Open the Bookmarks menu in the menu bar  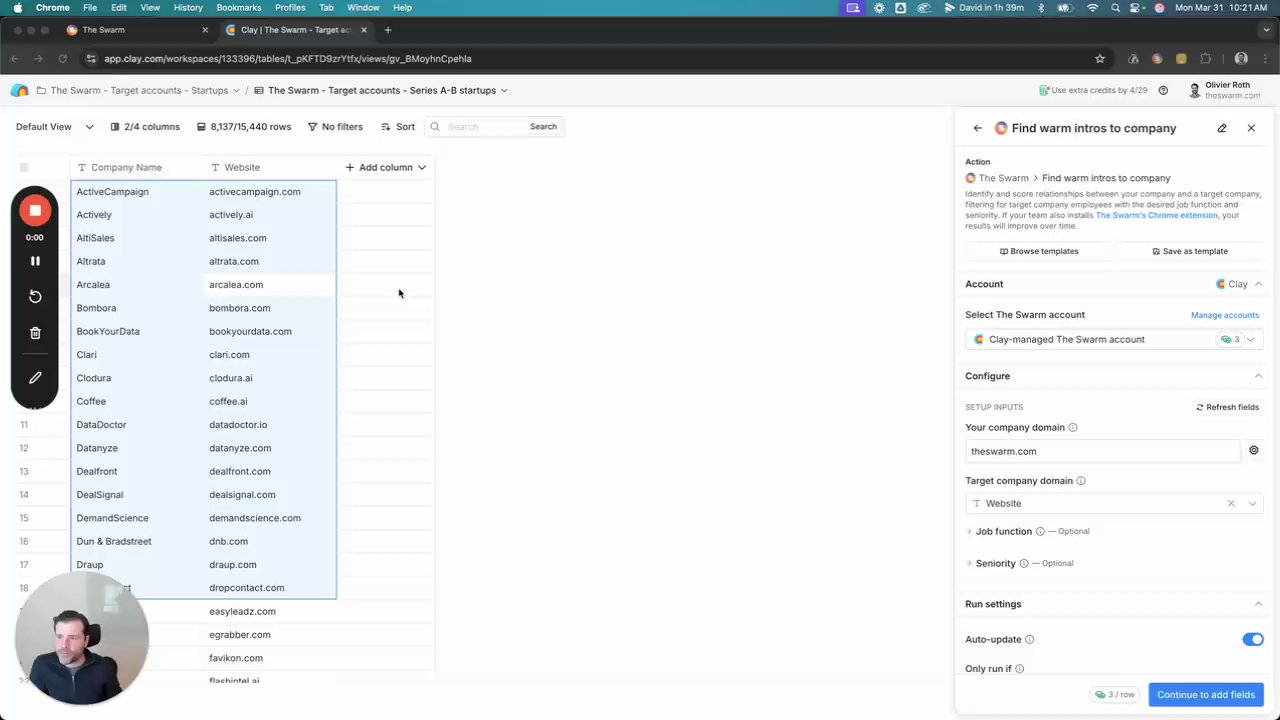pos(238,7)
